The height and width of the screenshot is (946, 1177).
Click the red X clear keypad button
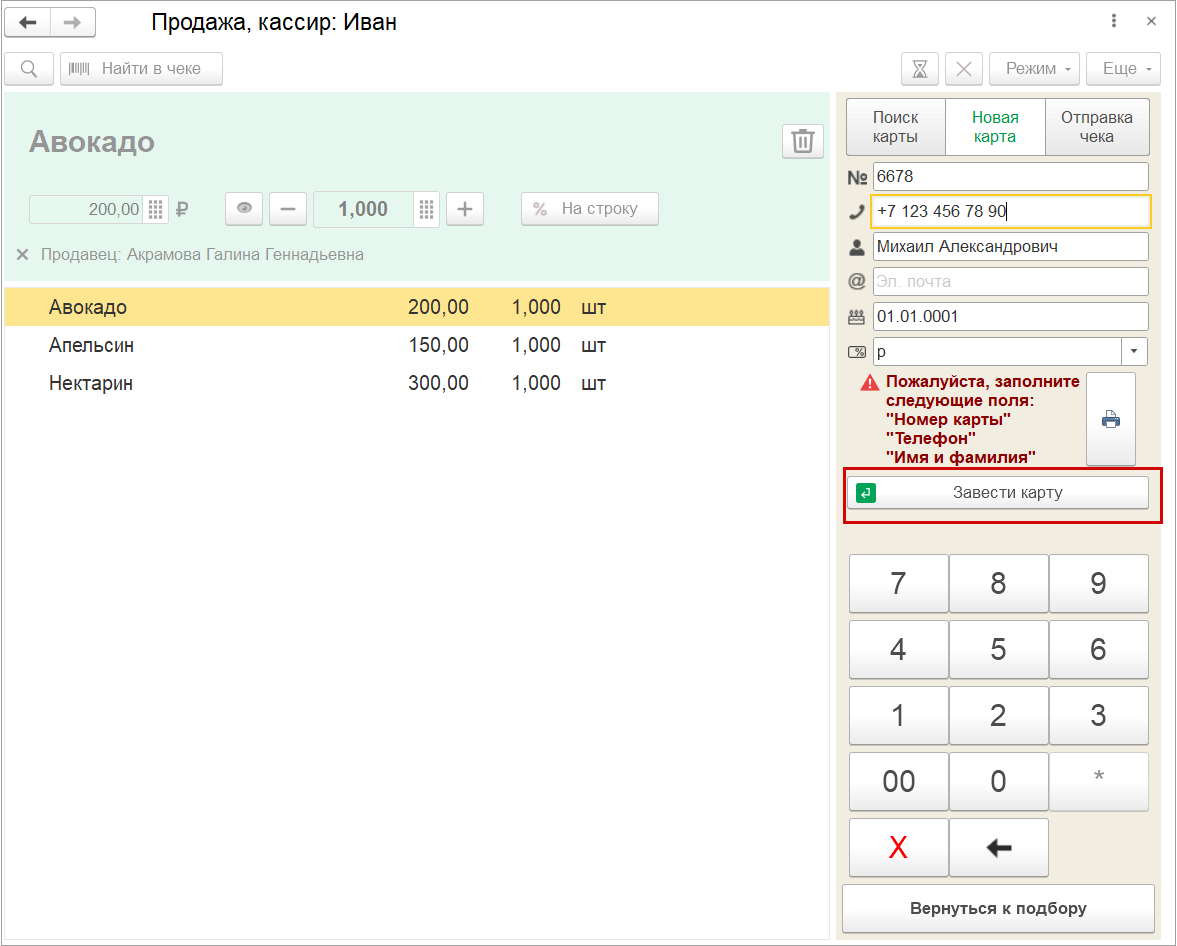[898, 848]
